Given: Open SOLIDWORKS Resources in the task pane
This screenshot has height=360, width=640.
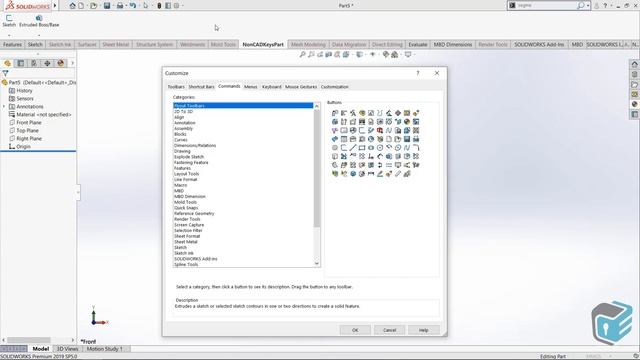Looking at the screenshot, I should pyautogui.click(x=634, y=64).
